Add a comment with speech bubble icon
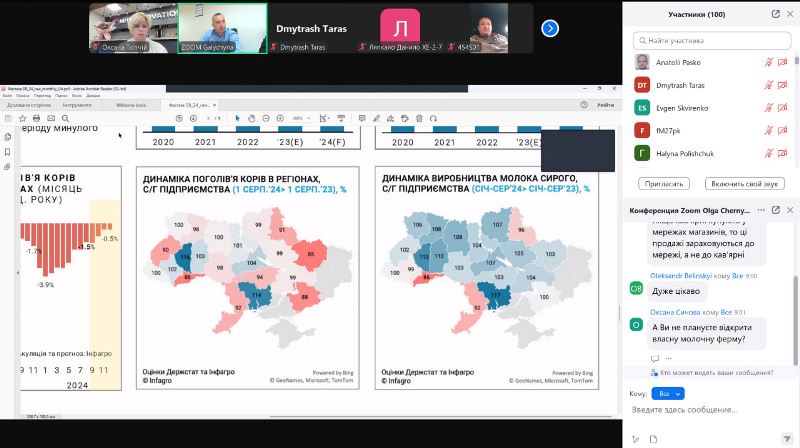 (362, 118)
